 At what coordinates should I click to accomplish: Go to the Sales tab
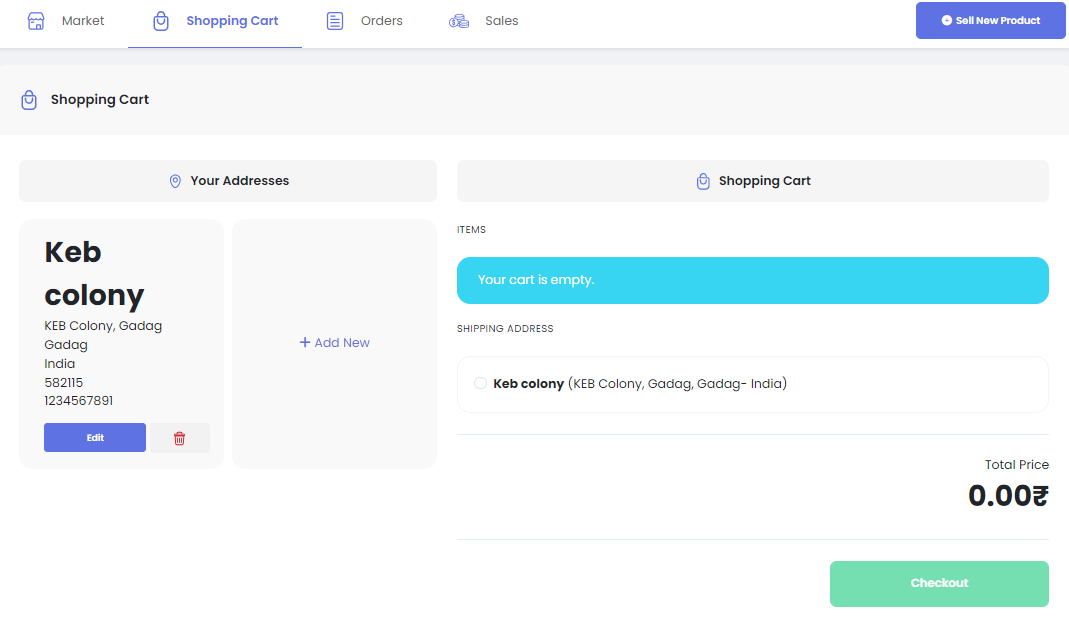[501, 21]
